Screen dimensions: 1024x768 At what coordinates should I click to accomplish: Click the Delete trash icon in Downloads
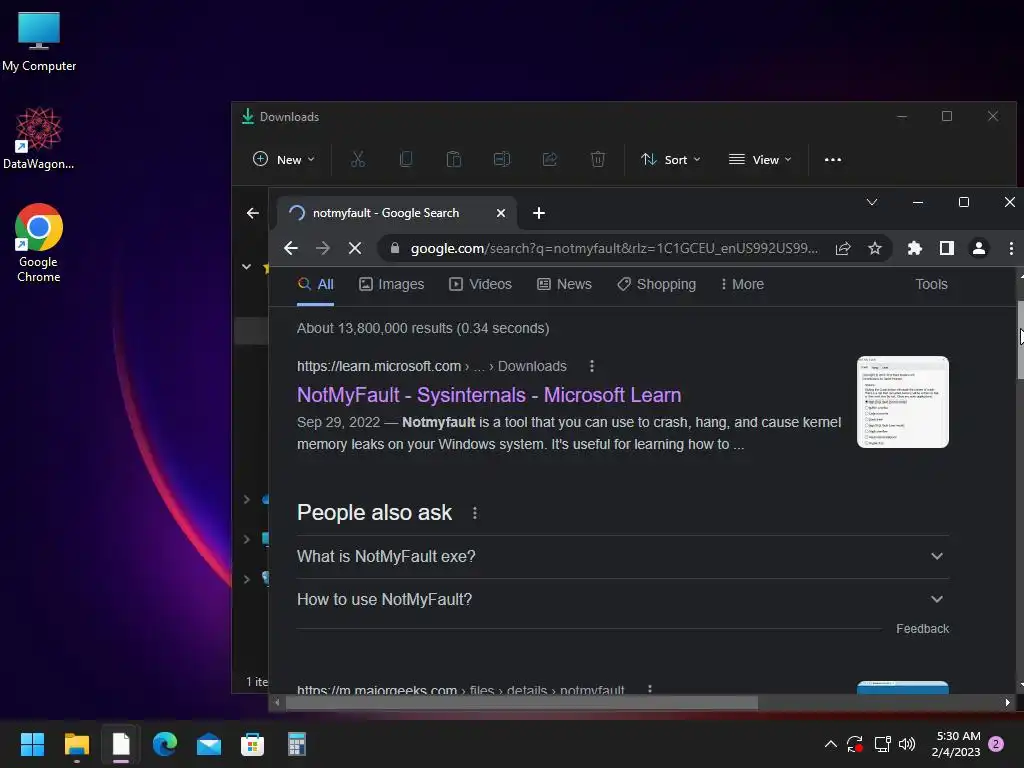(598, 159)
